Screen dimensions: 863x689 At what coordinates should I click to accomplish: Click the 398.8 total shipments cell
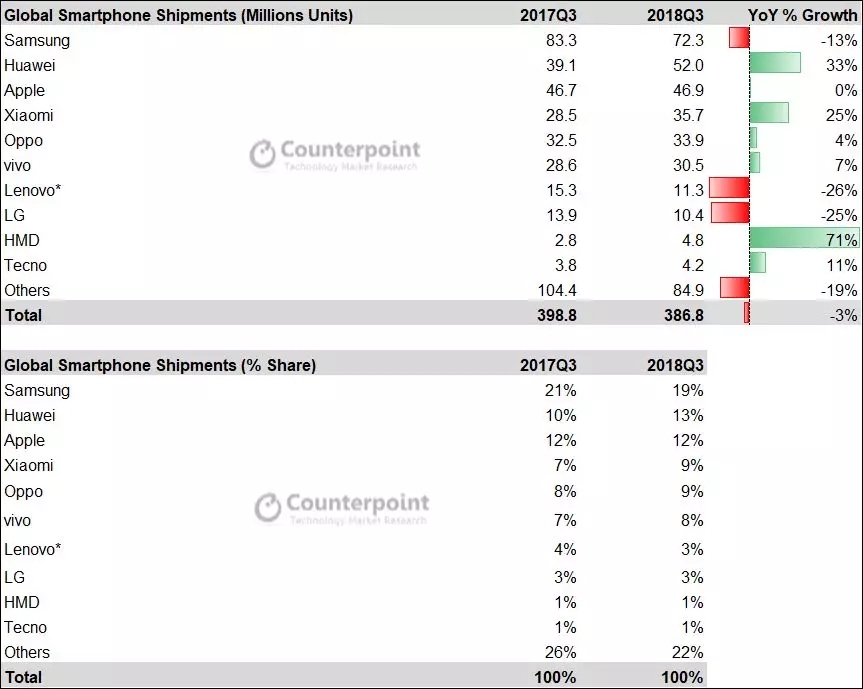(556, 315)
